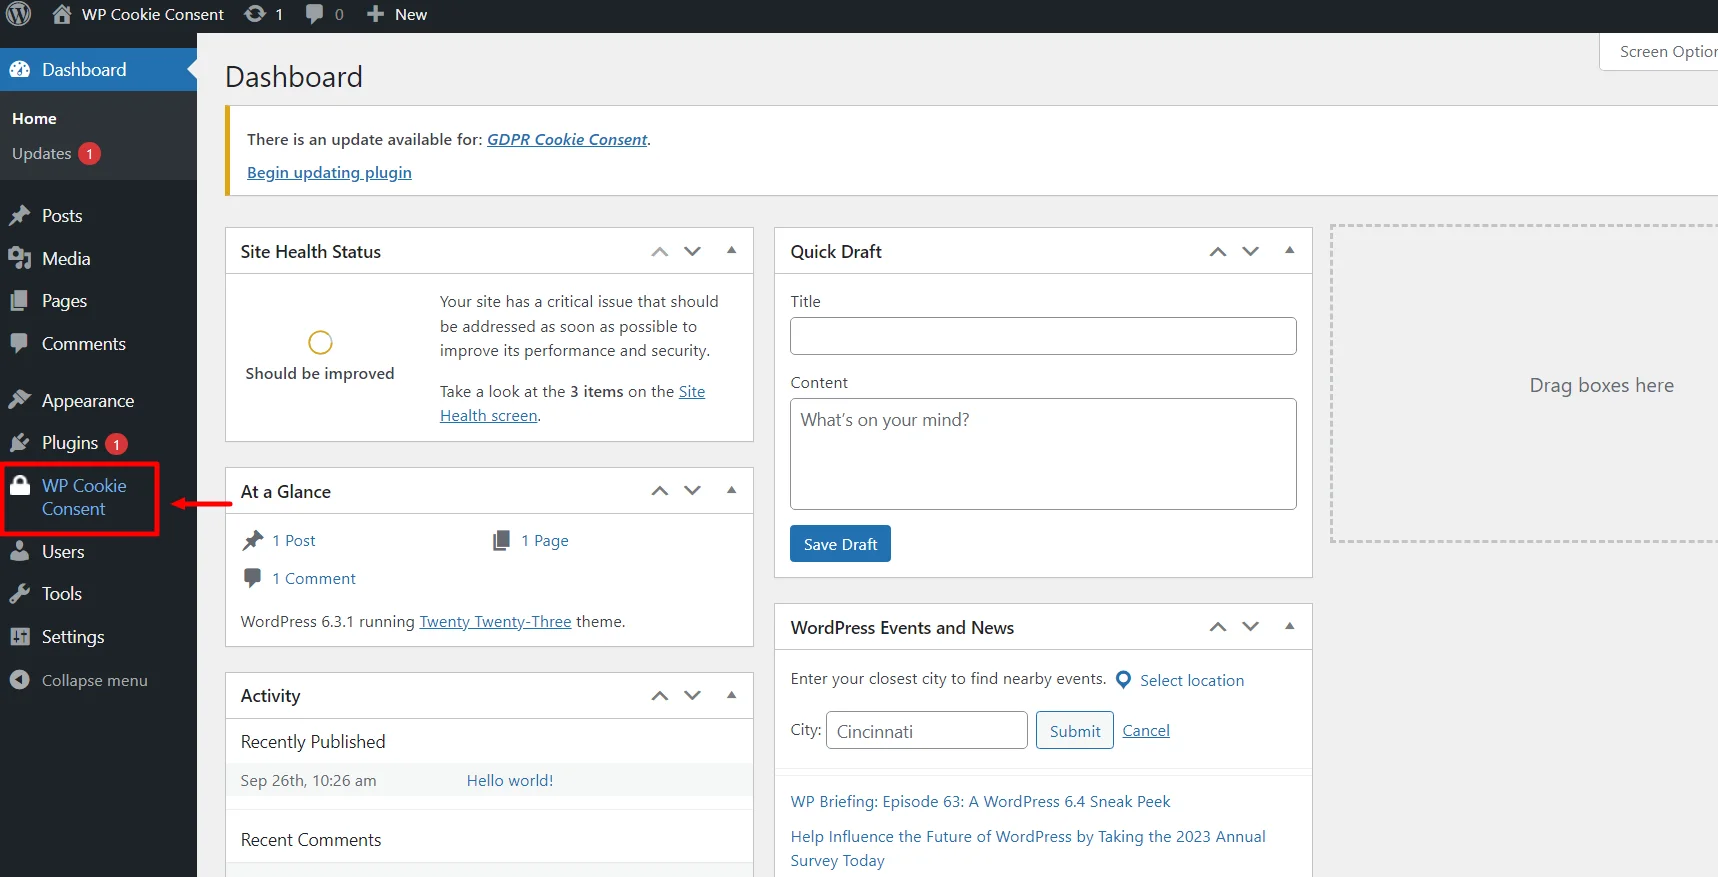Move At a Glance box up
The height and width of the screenshot is (877, 1718).
pyautogui.click(x=660, y=490)
